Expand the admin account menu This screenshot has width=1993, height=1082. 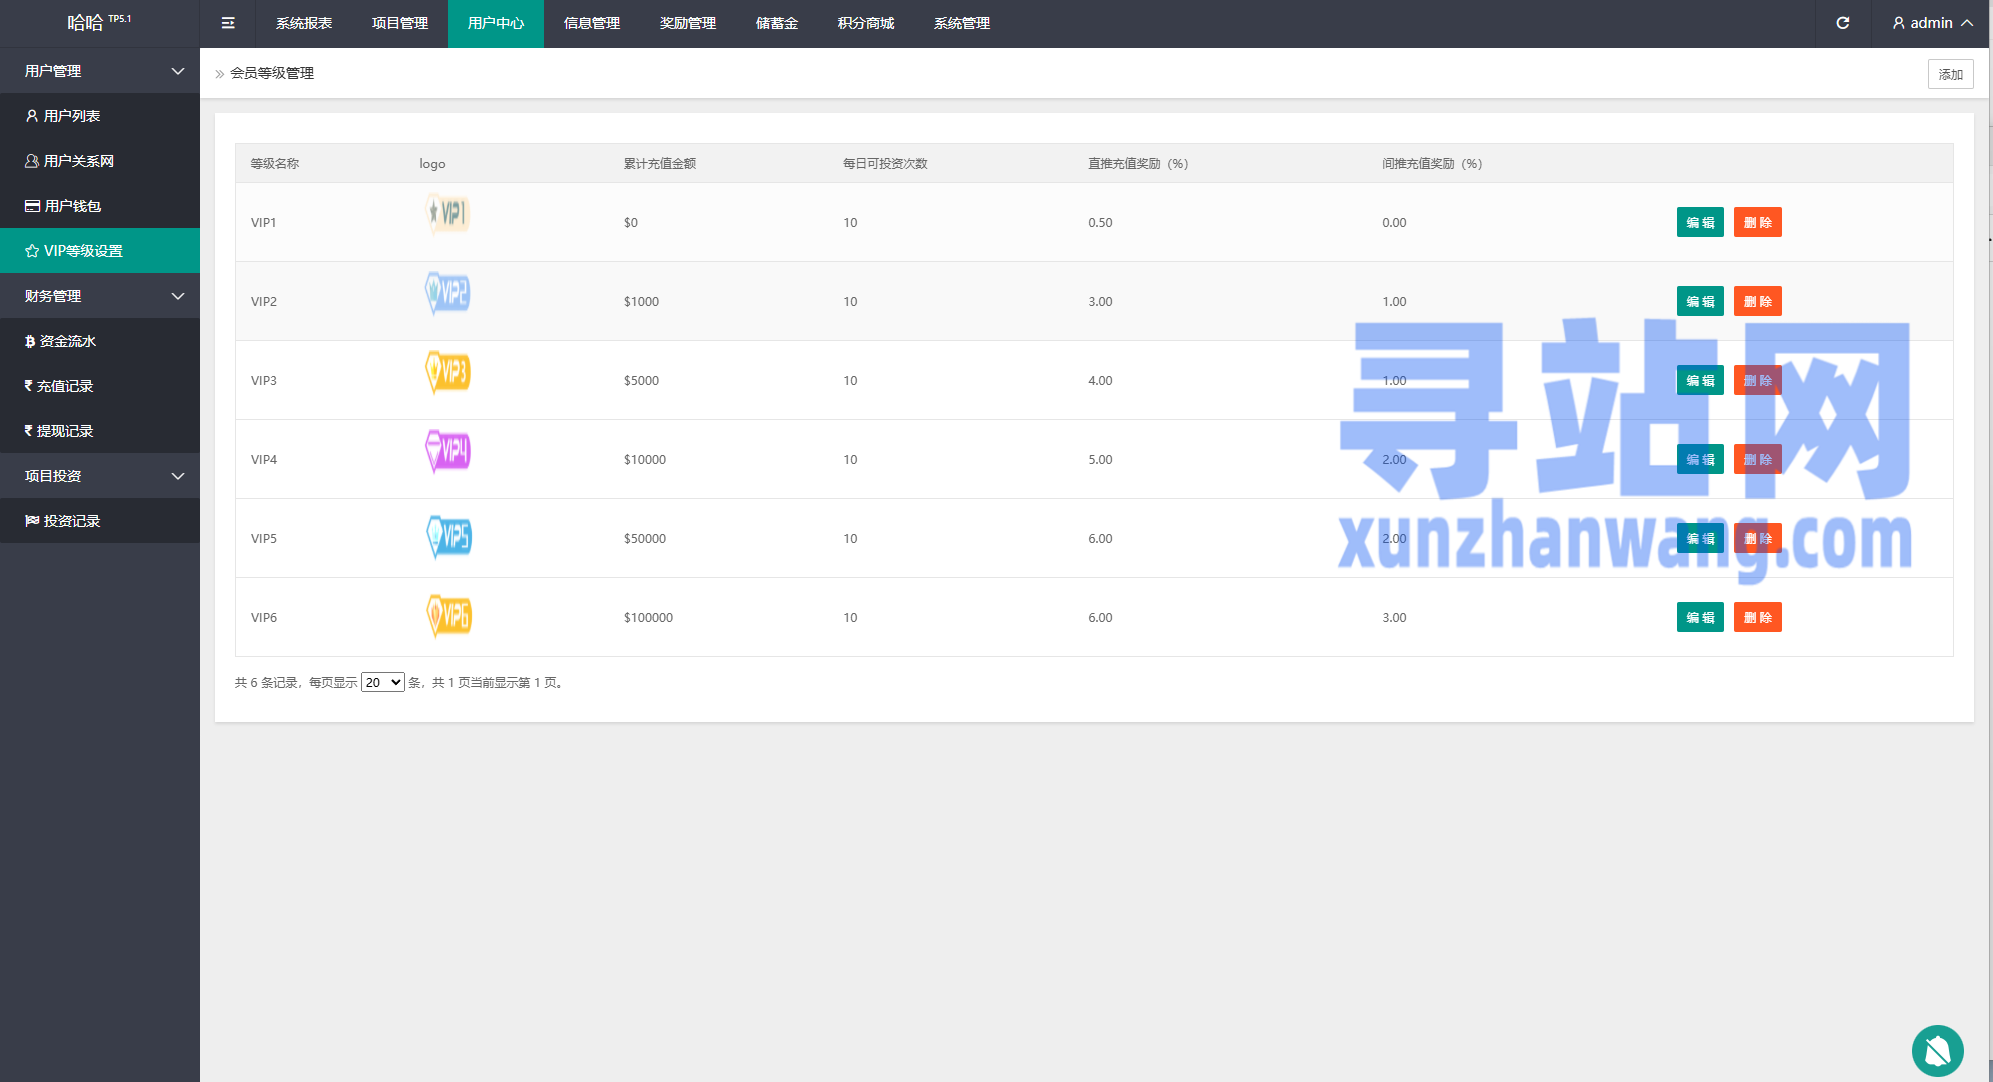1931,23
